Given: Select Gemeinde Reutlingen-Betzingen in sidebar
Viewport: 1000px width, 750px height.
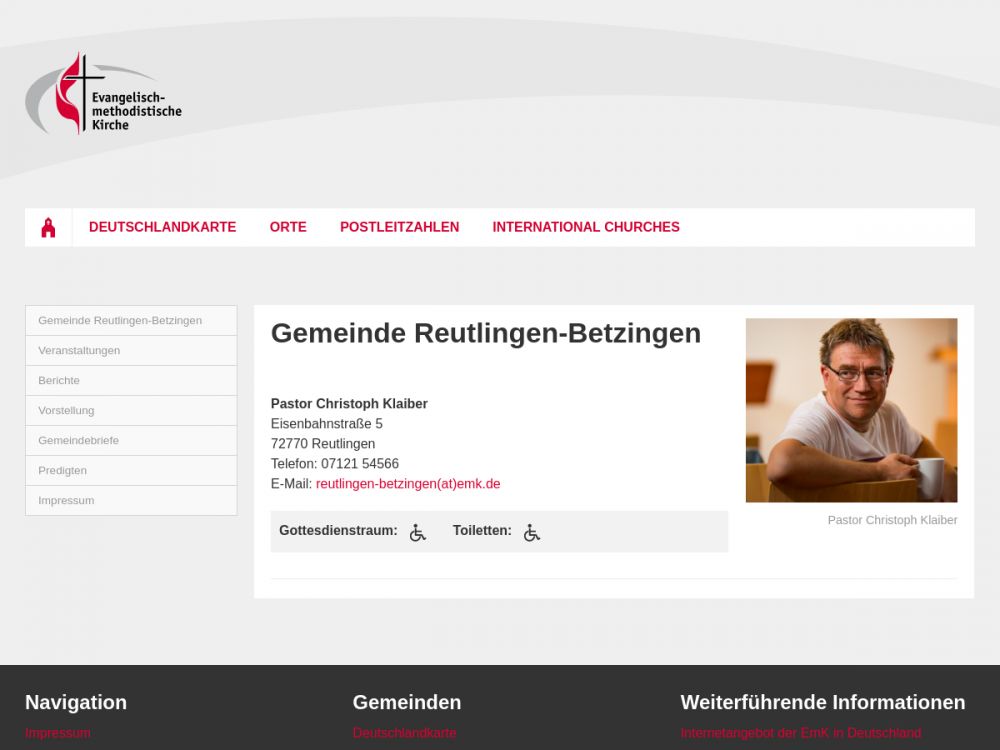Looking at the screenshot, I should pyautogui.click(x=131, y=320).
